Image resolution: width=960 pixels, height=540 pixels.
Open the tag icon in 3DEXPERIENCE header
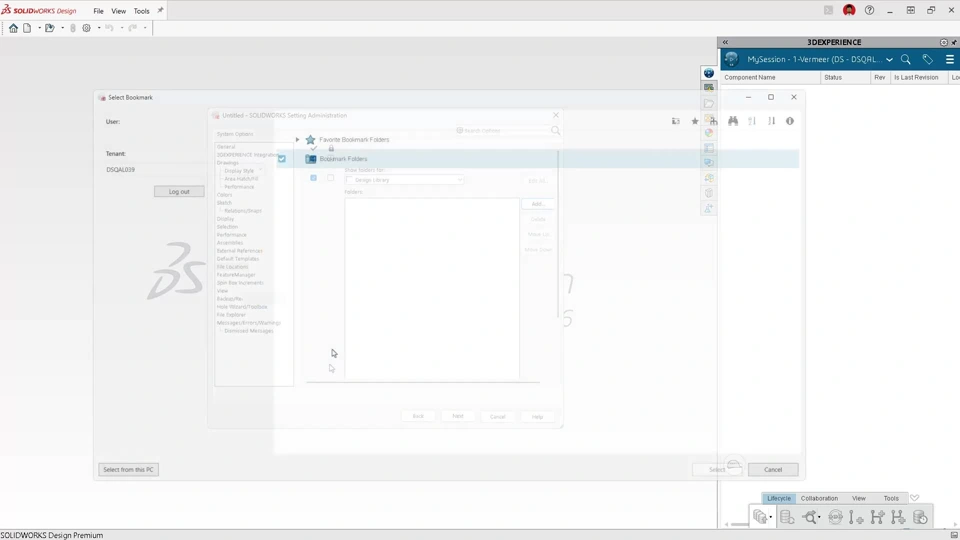pos(928,59)
